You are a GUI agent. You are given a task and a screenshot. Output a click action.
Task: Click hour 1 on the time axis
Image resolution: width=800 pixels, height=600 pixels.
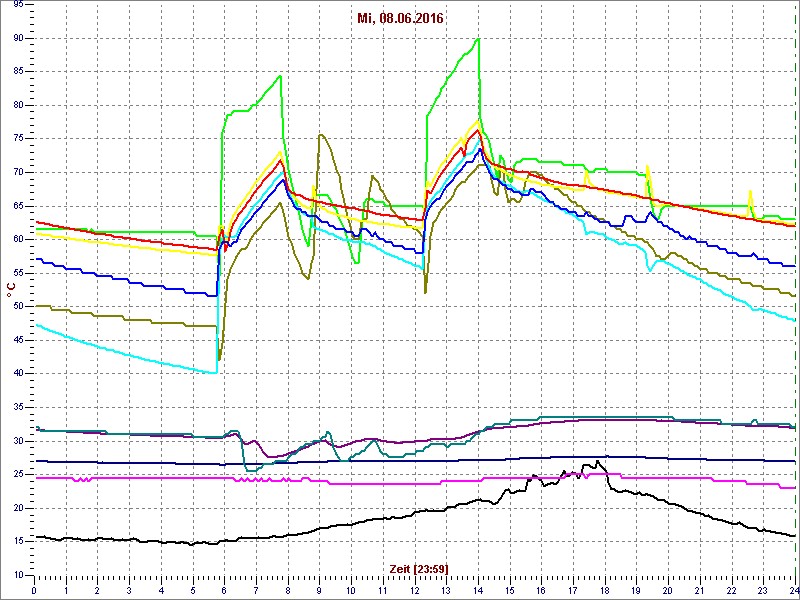click(x=66, y=591)
